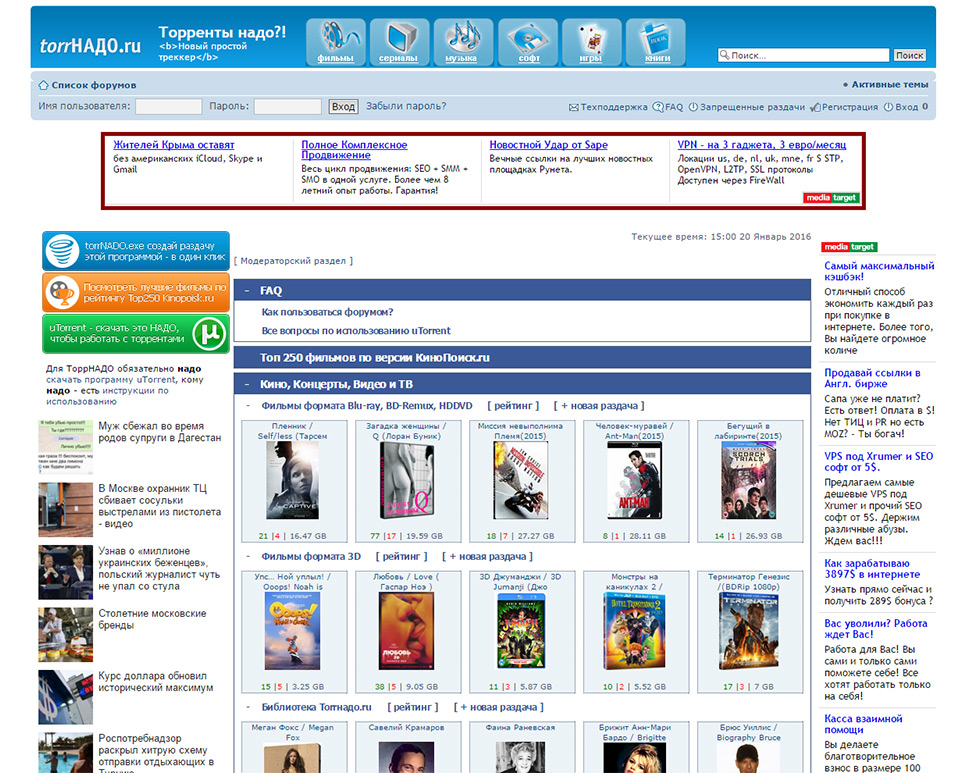Collapse Фильмы формата 3D subsection
The image size is (958, 773).
248,557
